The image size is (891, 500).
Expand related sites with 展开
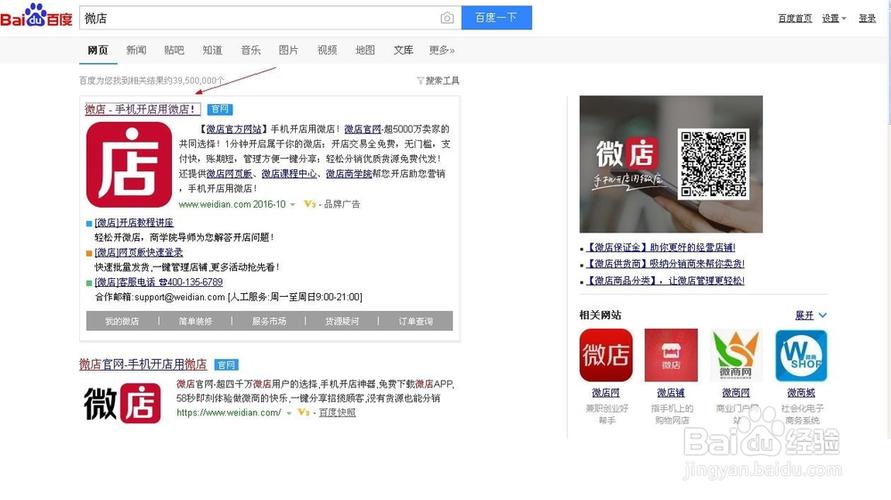point(811,315)
